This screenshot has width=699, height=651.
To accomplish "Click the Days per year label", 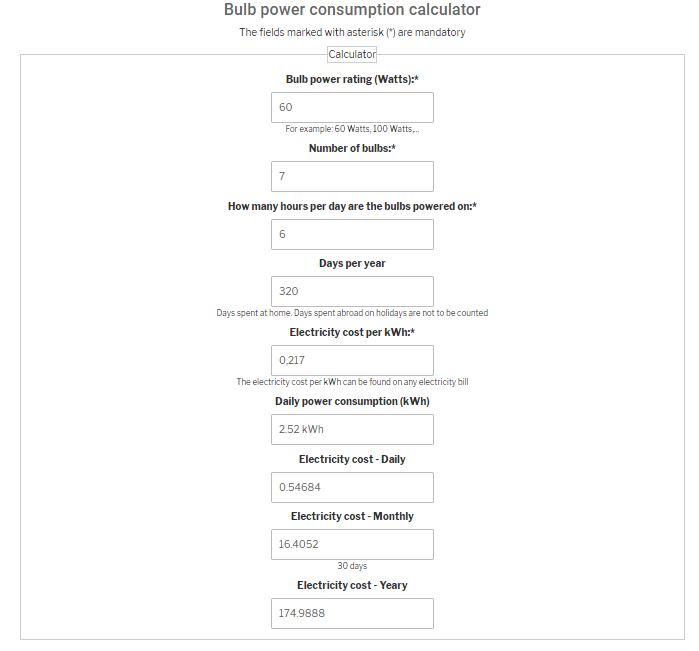I will (352, 264).
